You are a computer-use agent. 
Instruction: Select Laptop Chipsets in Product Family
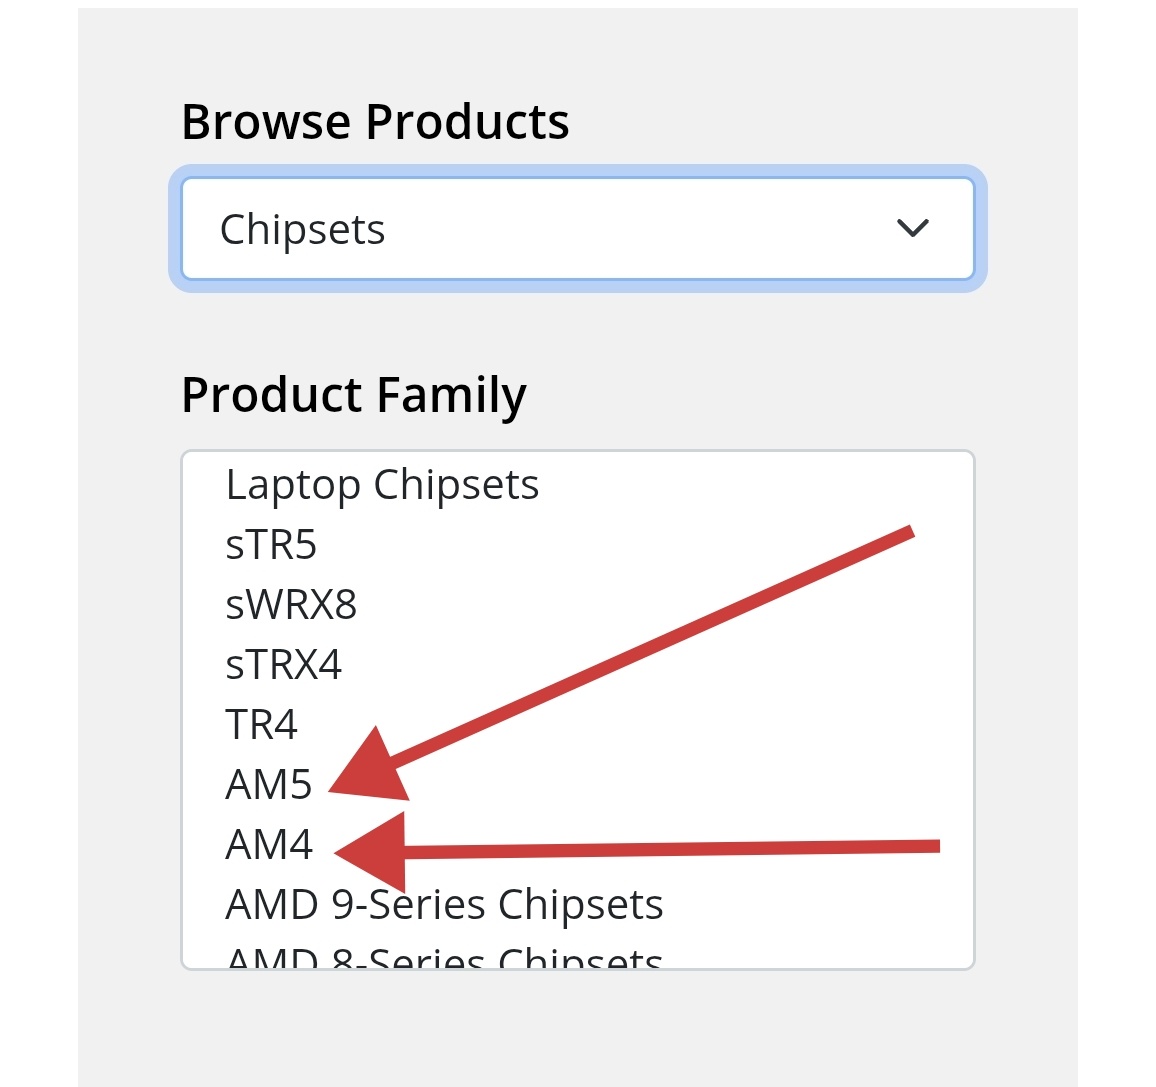coord(382,485)
